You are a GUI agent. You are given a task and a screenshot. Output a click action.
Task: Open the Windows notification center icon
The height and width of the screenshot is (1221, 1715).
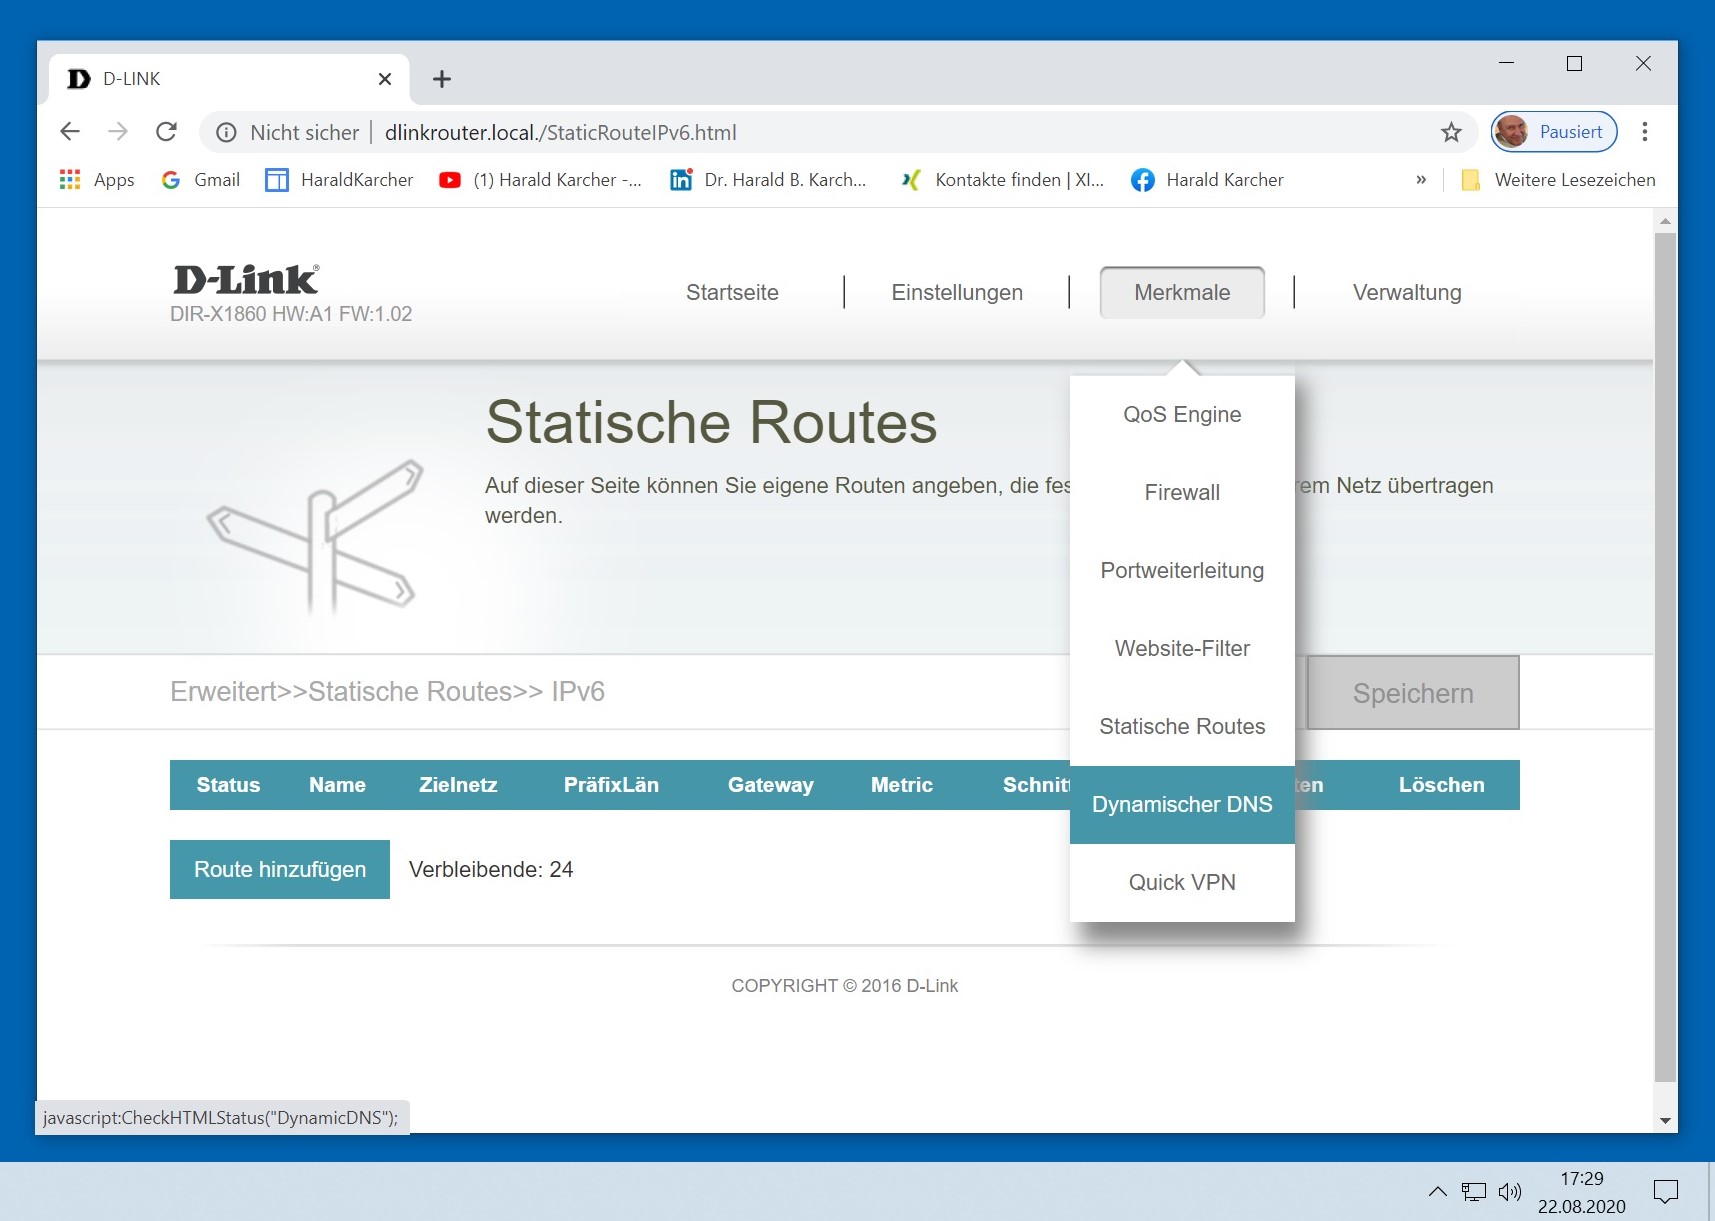click(x=1665, y=1191)
